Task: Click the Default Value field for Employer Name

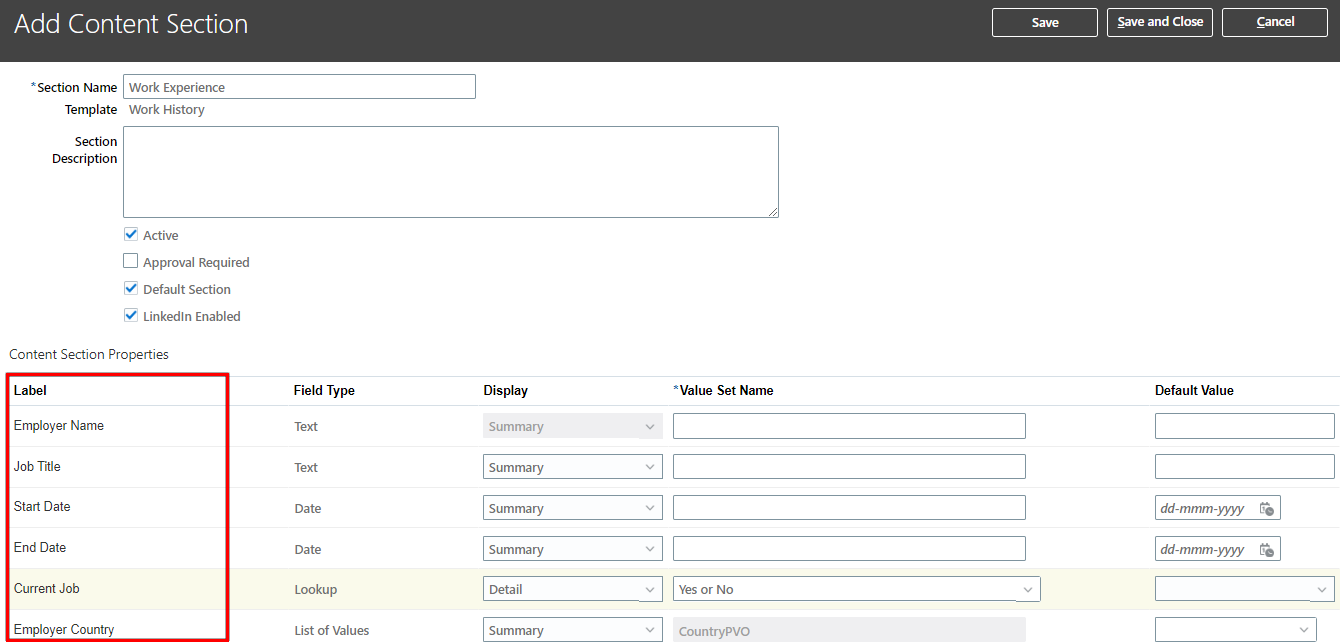Action: coord(1244,425)
